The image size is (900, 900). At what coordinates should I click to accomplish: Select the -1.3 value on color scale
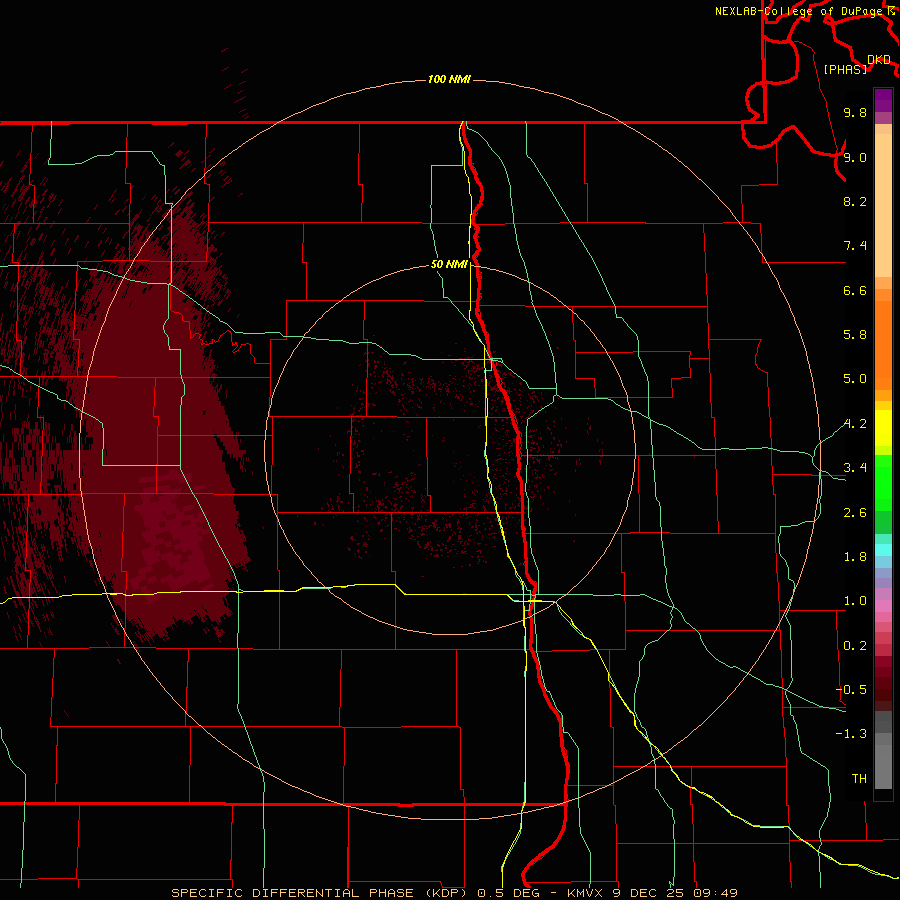coord(852,734)
